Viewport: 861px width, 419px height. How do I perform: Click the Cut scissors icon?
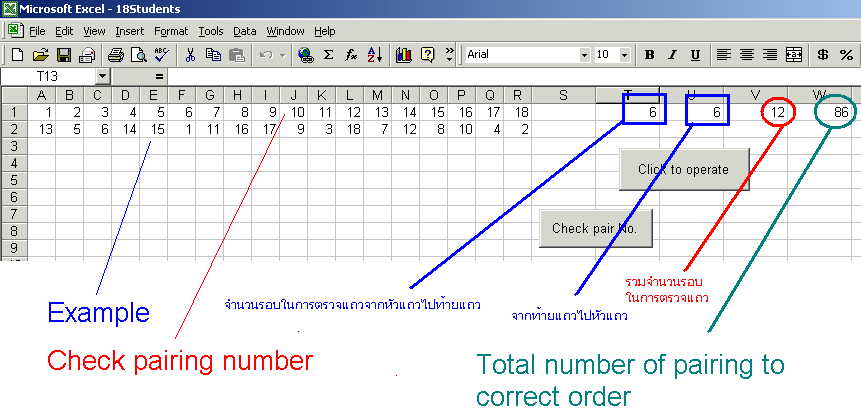tap(191, 55)
